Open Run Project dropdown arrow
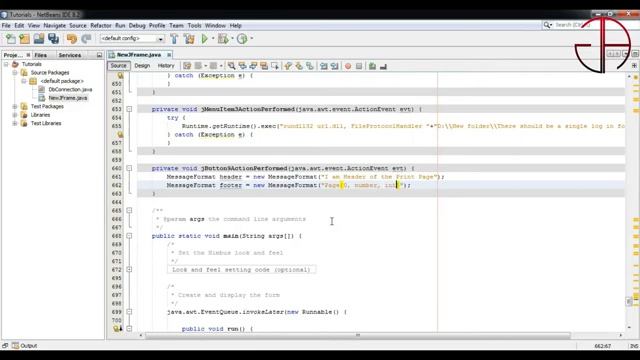This screenshot has width=640, height=360. pyautogui.click(x=213, y=39)
